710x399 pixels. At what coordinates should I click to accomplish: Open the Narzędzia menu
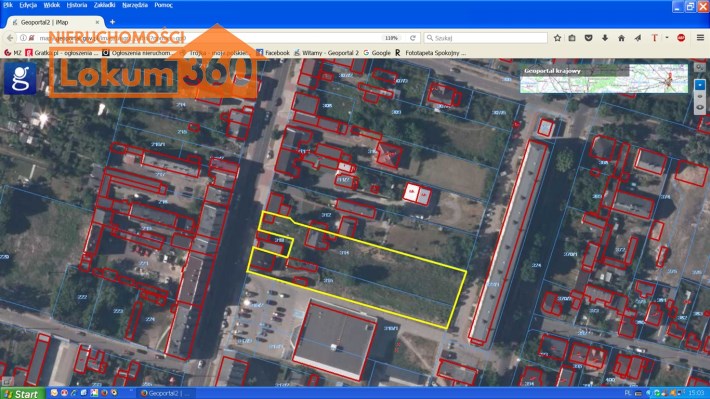pyautogui.click(x=135, y=5)
